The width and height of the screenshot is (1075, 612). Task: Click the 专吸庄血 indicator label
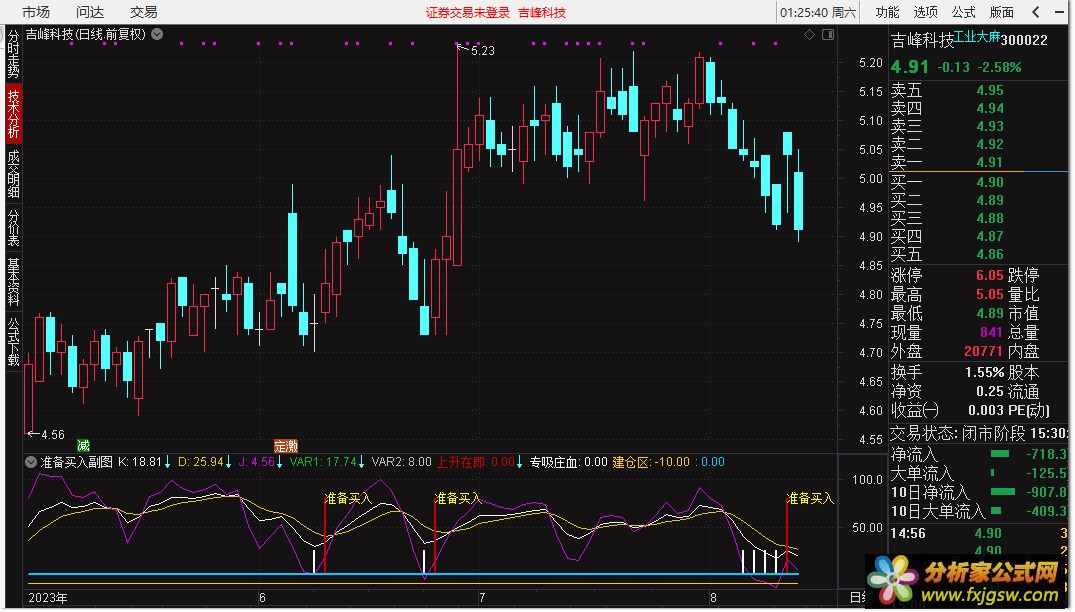pyautogui.click(x=555, y=463)
